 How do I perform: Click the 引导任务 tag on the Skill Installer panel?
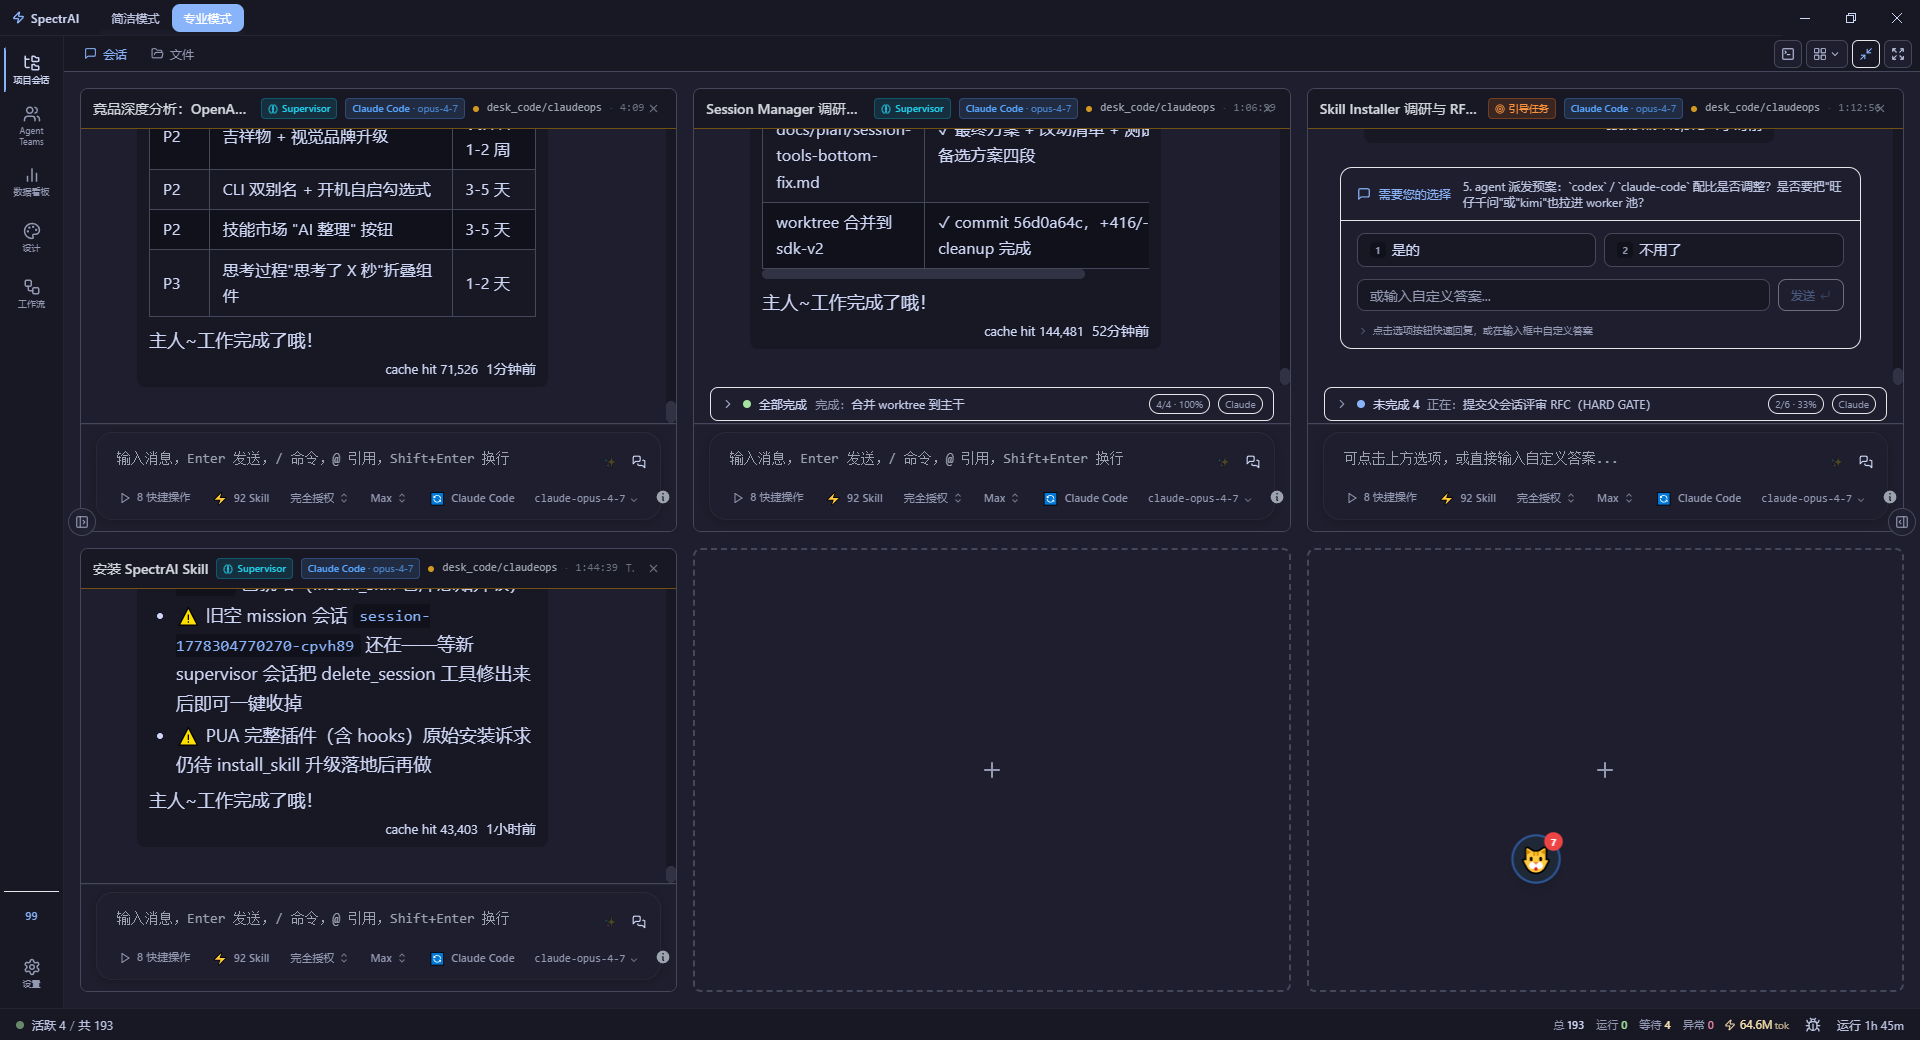[x=1522, y=108]
